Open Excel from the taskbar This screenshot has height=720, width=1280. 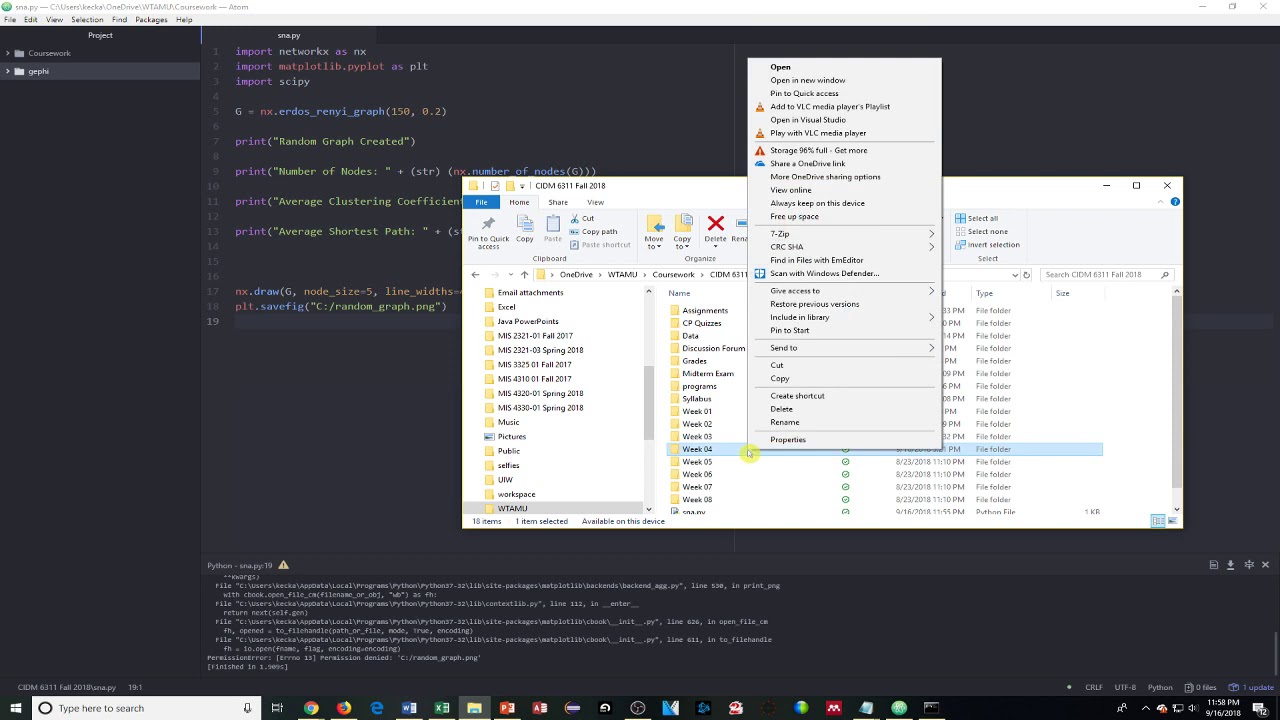click(x=442, y=708)
